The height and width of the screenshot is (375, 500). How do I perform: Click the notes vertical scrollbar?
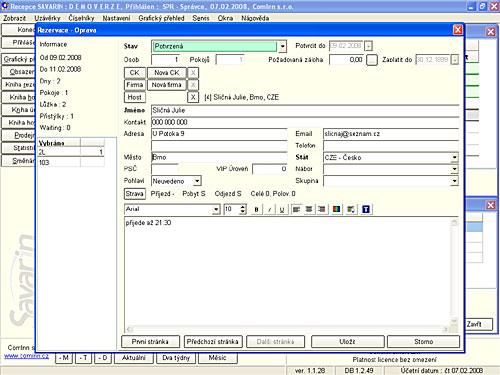[454, 271]
